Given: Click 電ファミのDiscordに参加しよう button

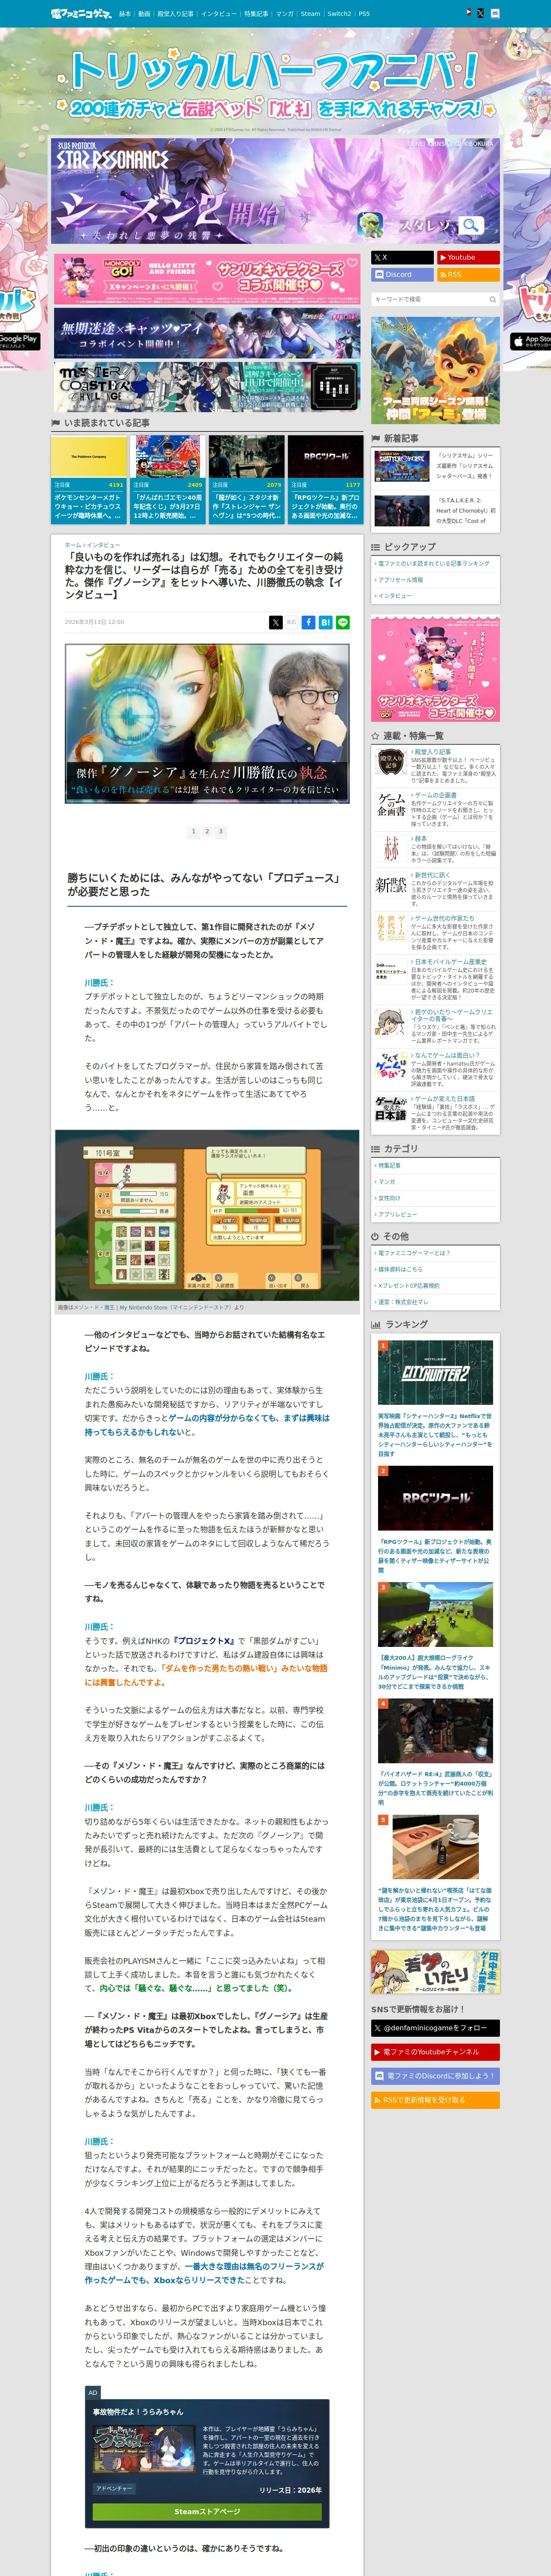Looking at the screenshot, I should click(x=435, y=2075).
